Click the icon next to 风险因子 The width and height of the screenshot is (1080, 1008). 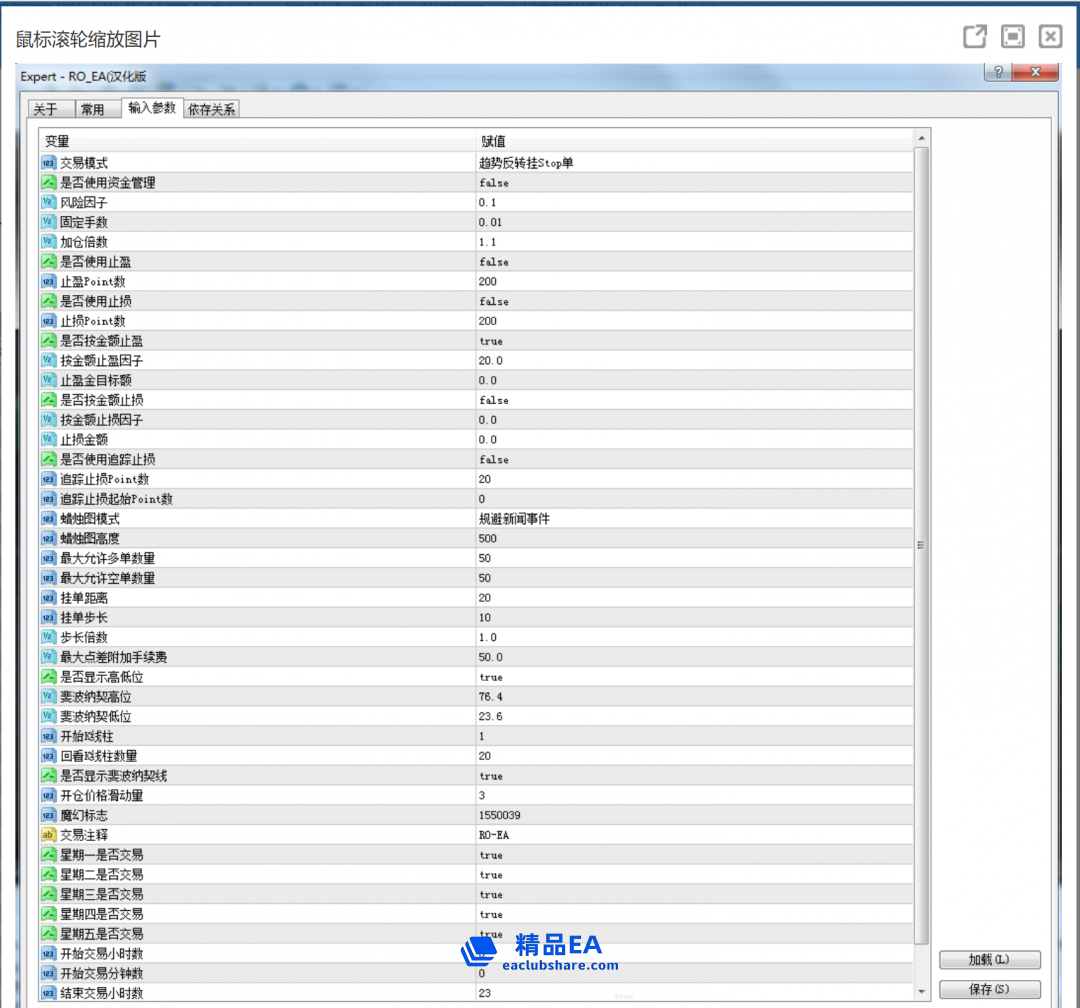48,202
